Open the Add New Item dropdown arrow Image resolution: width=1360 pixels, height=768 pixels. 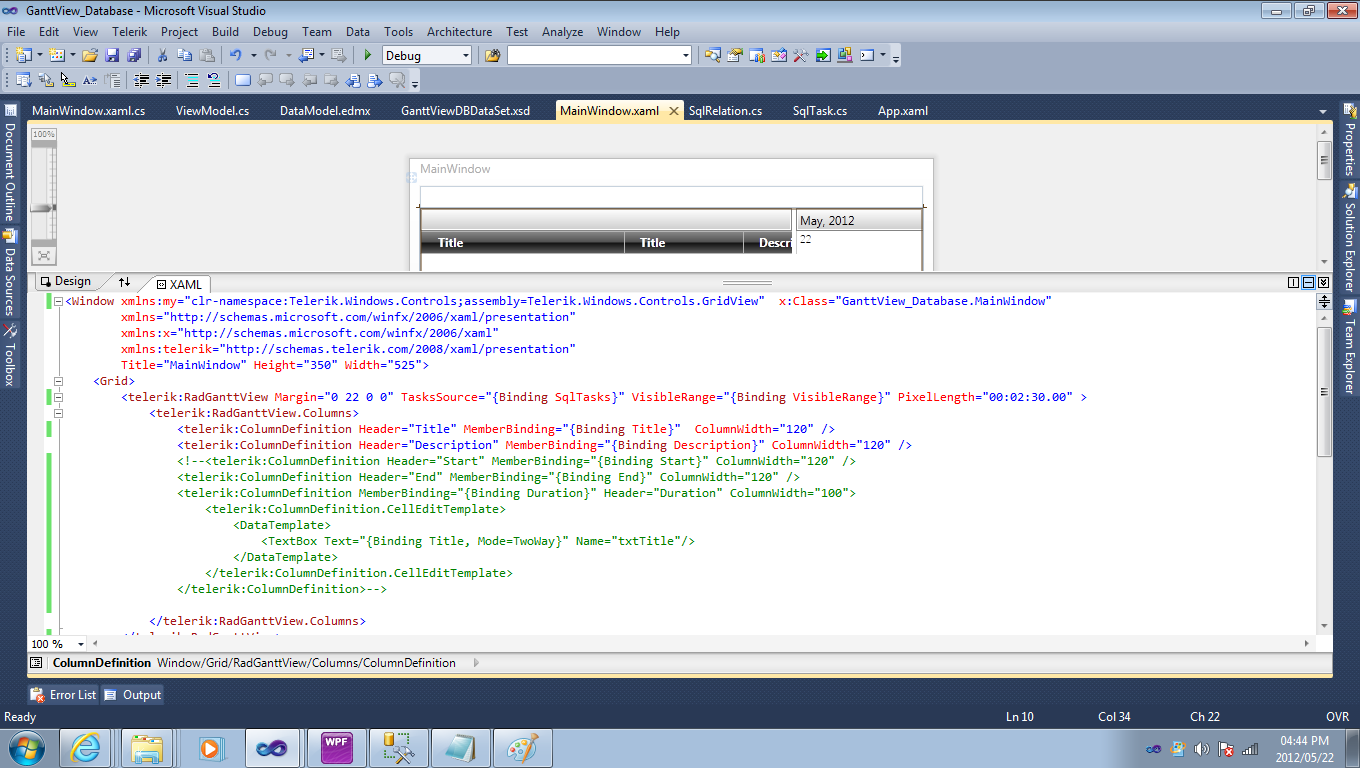pyautogui.click(x=72, y=56)
